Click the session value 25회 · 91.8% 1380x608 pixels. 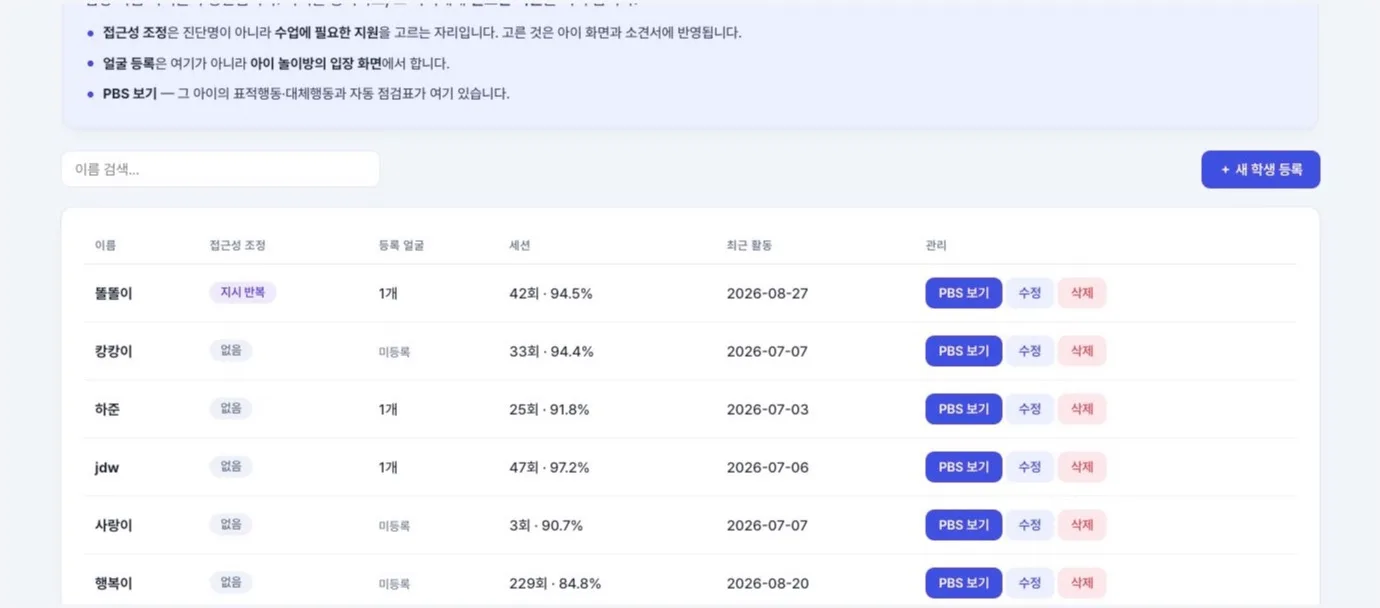point(549,409)
